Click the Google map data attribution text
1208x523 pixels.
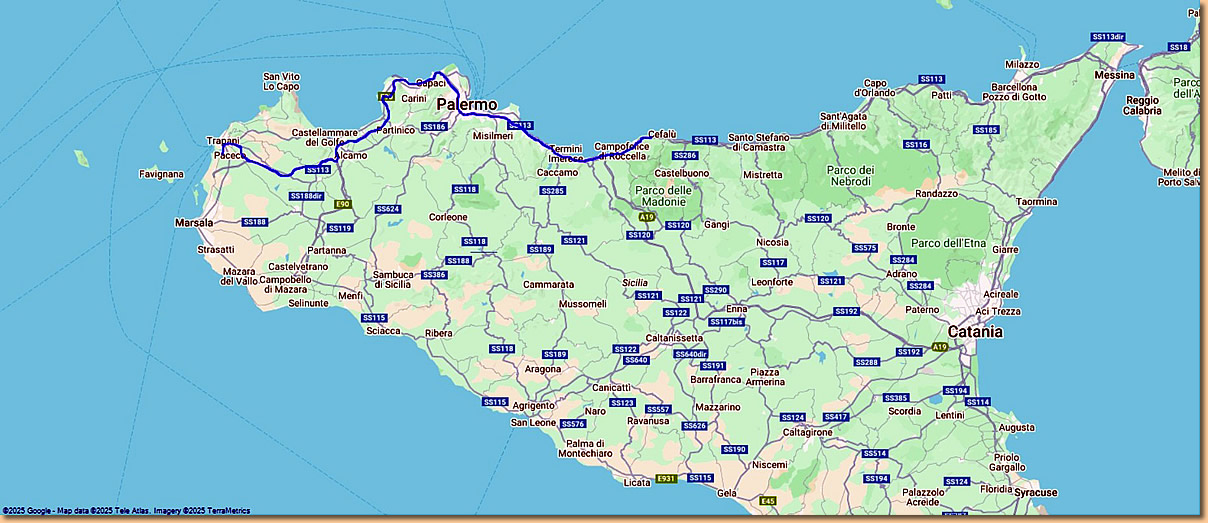tap(126, 511)
